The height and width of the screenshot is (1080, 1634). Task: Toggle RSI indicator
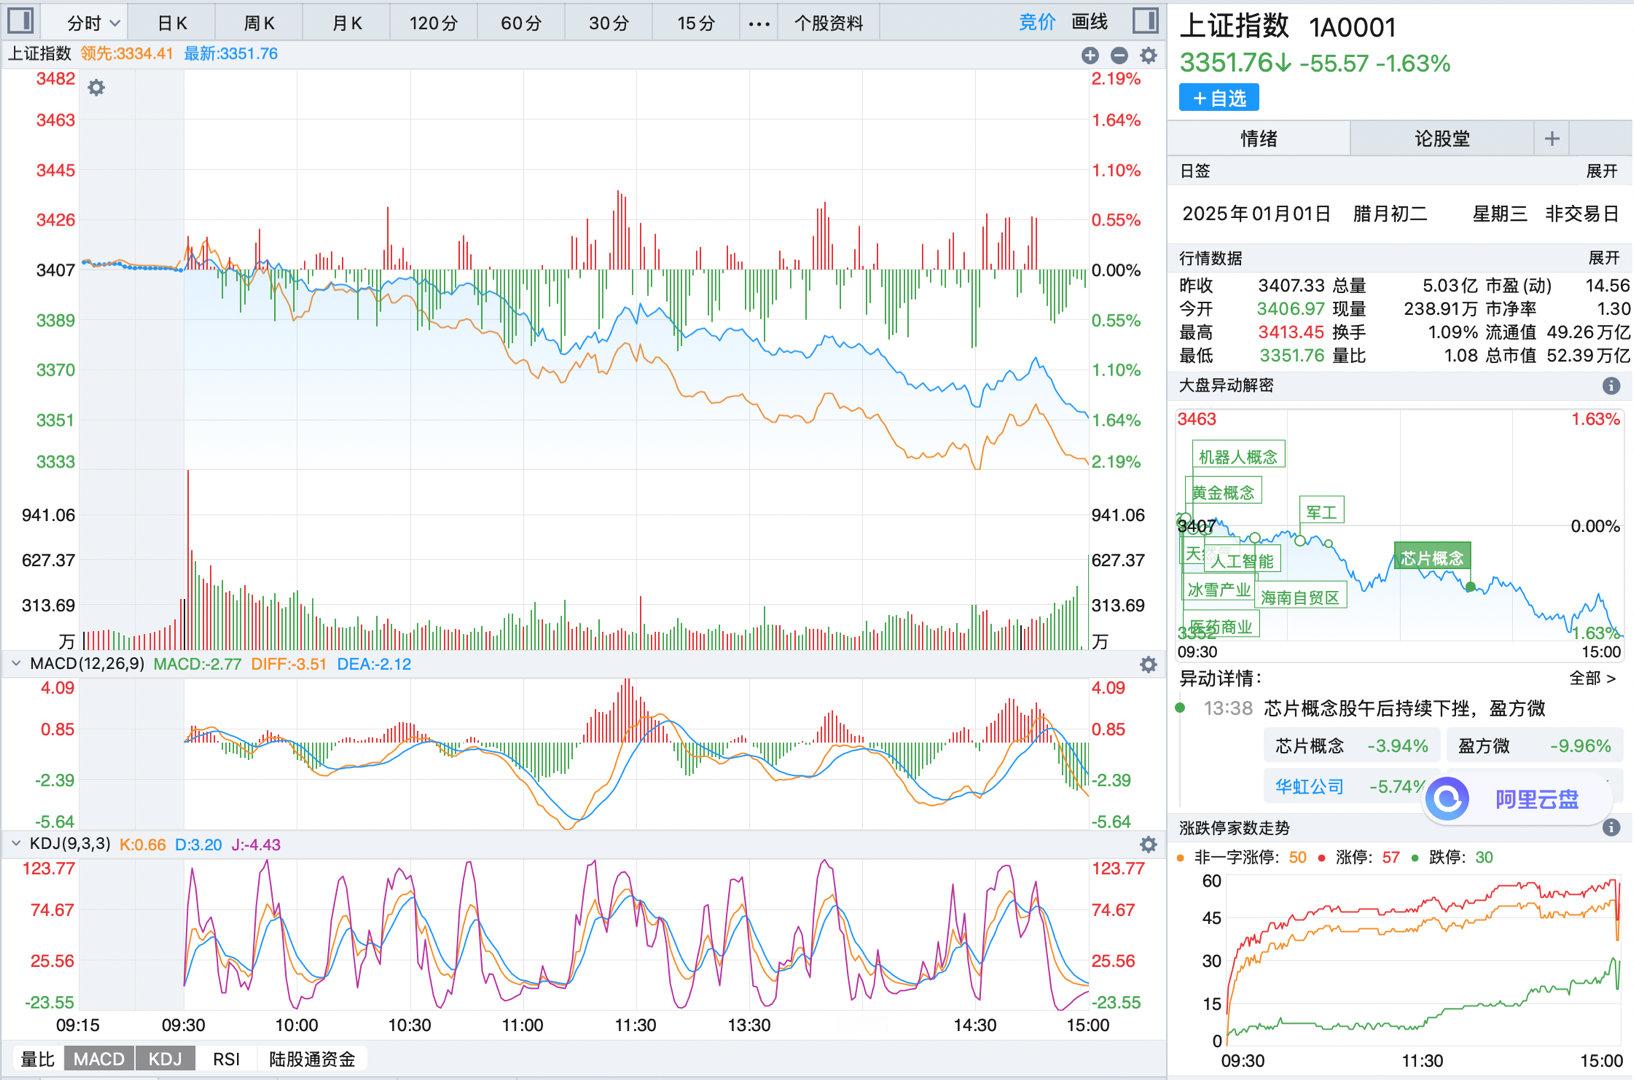pos(226,1059)
